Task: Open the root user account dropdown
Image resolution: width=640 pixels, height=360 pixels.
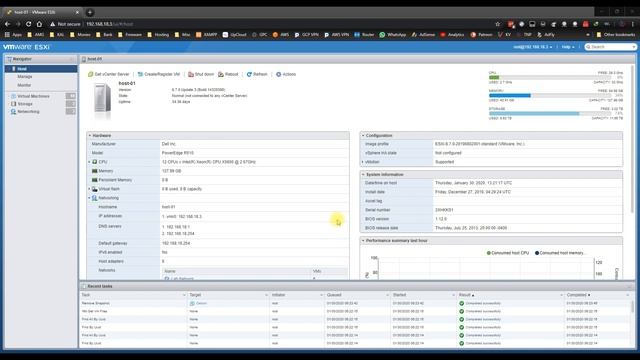Action: click(533, 47)
